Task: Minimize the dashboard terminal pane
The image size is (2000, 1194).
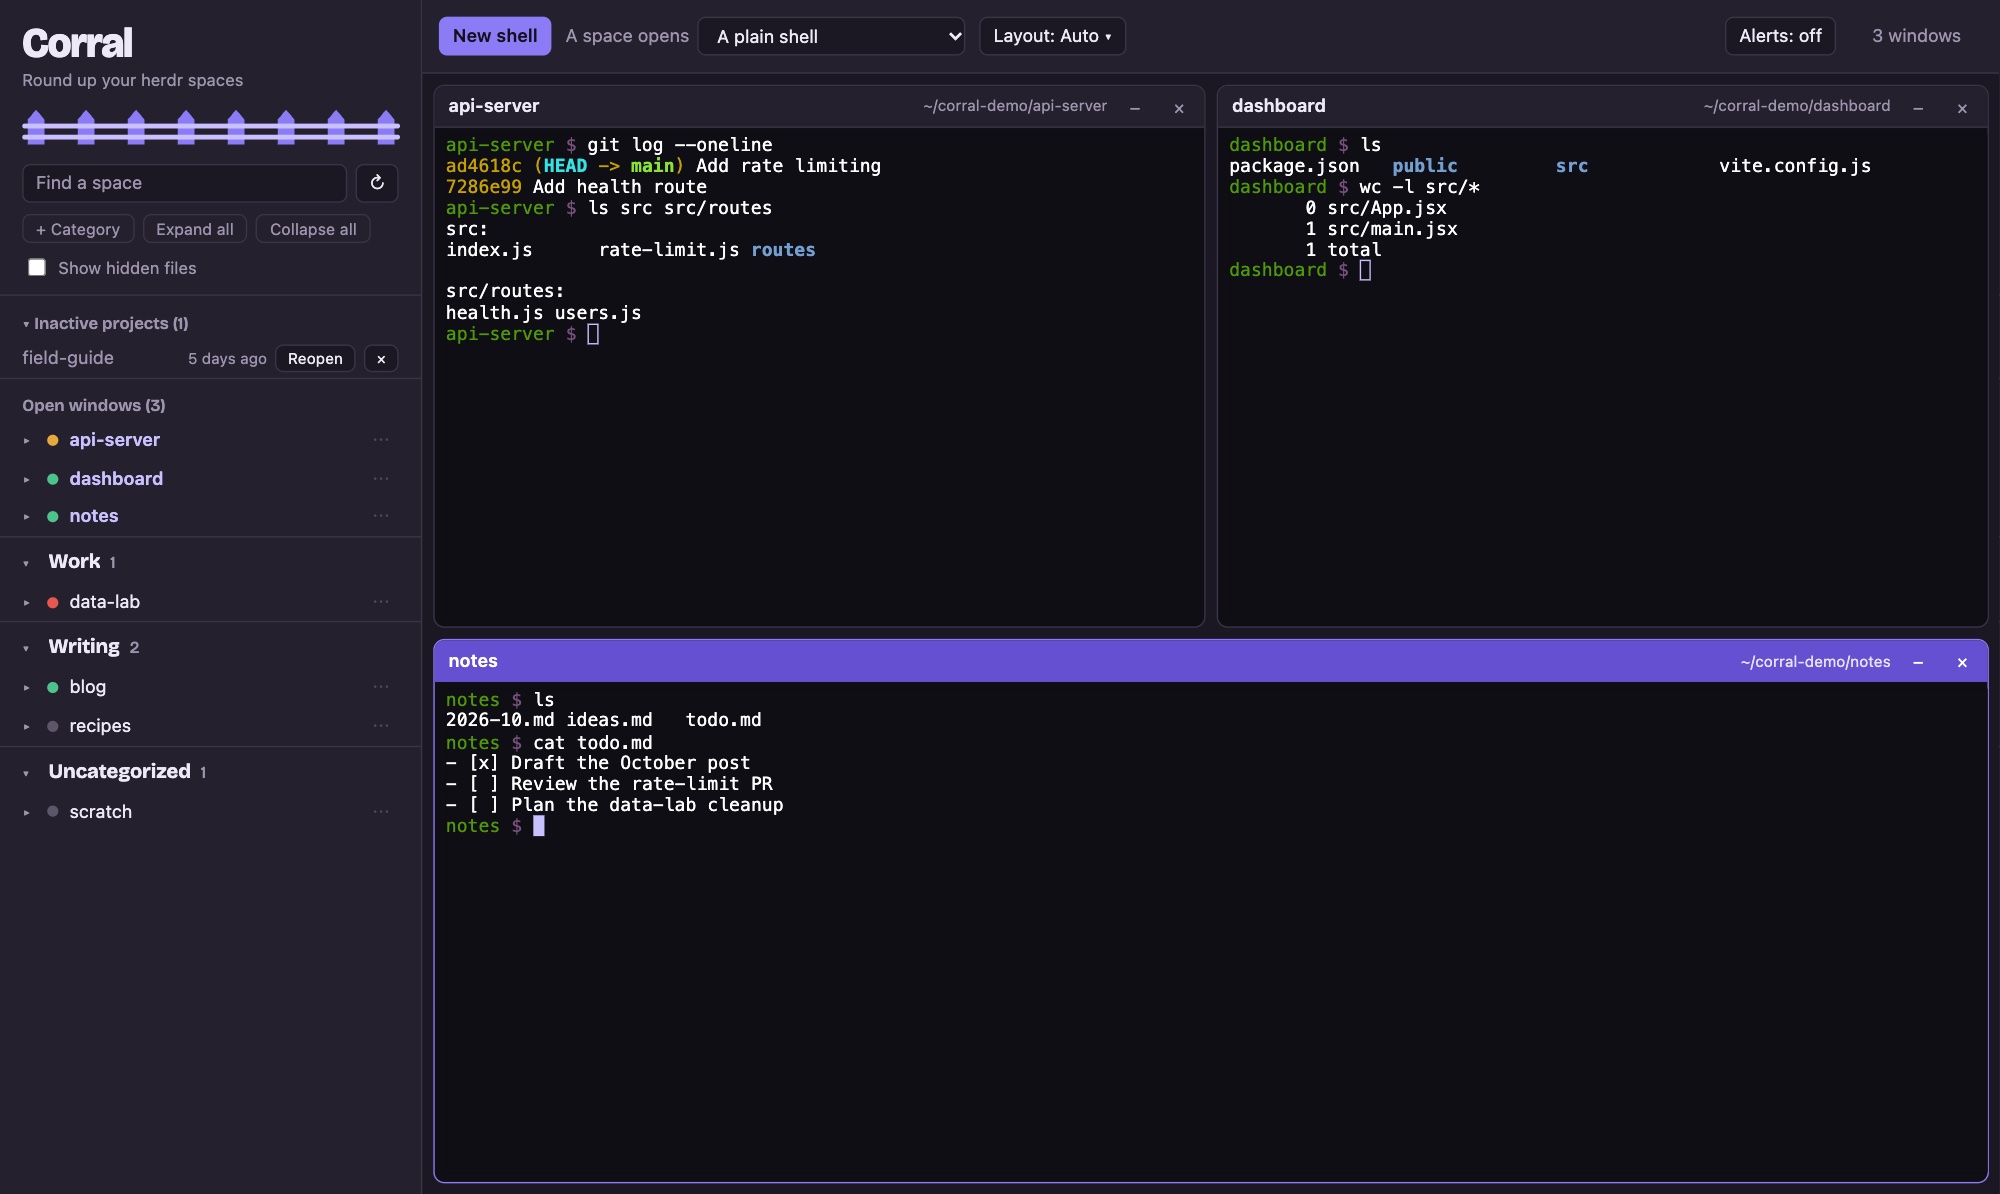Action: point(1918,108)
